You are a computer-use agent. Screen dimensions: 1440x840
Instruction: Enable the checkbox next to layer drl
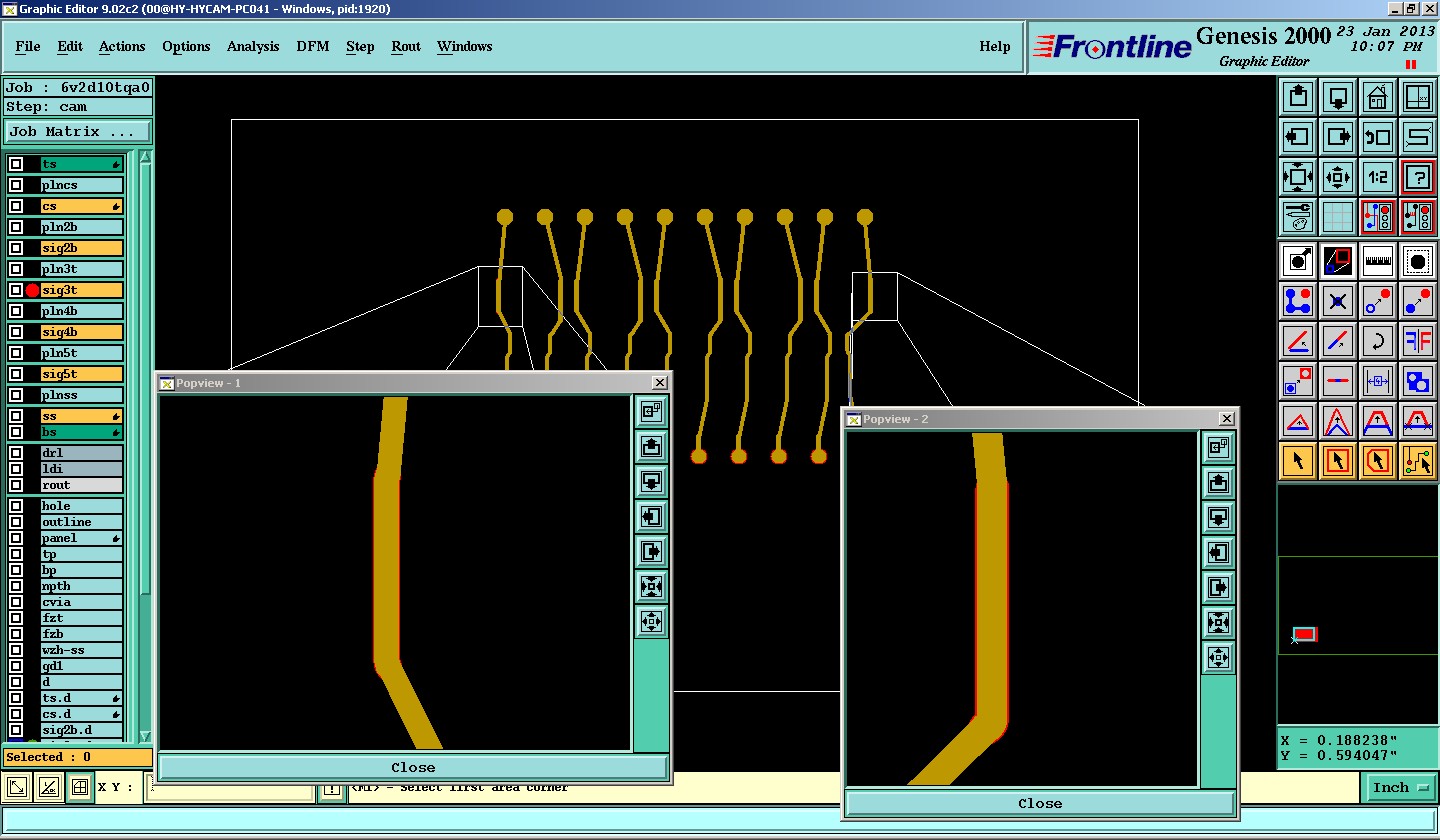pos(16,453)
